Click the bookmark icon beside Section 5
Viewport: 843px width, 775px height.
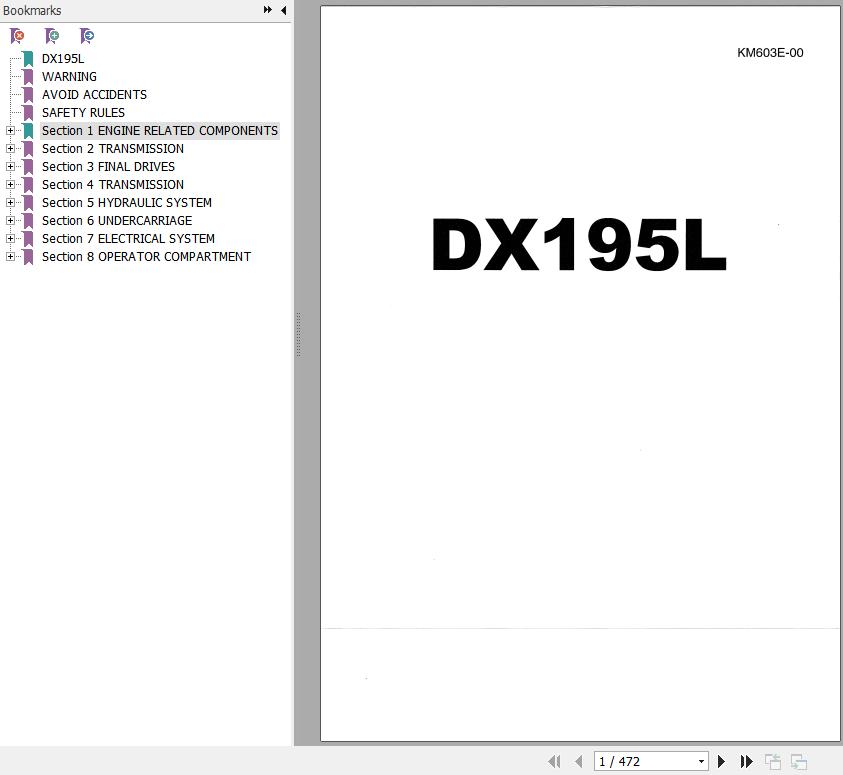click(x=28, y=203)
